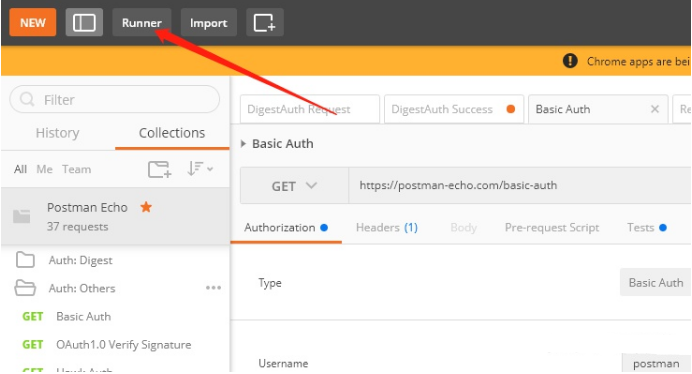Open a new window with plus icon
Image resolution: width=692 pixels, height=374 pixels.
pyautogui.click(x=264, y=23)
